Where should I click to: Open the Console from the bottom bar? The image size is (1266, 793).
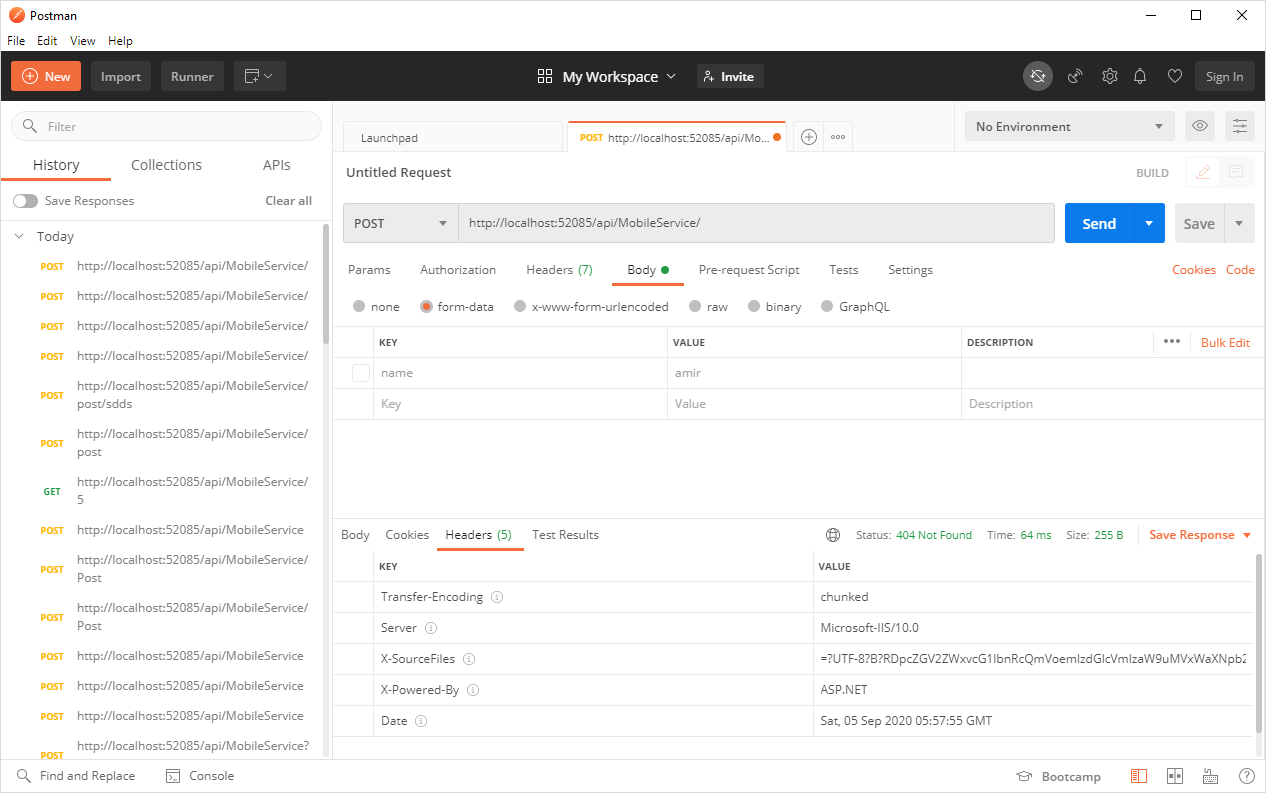click(199, 775)
